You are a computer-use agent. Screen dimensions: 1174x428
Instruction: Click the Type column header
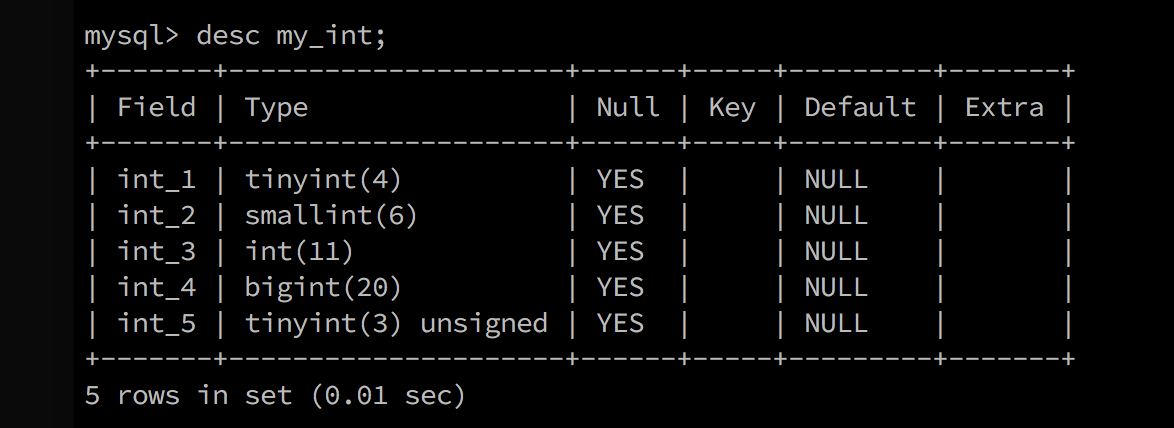[x=276, y=108]
